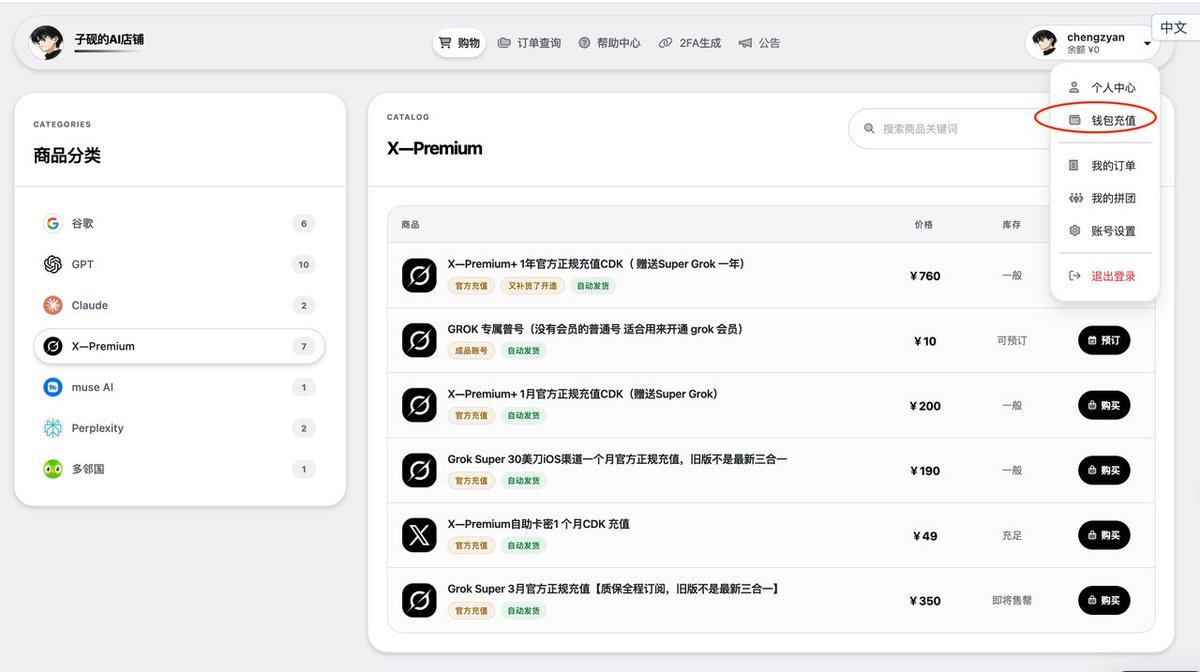Viewport: 1200px width, 672px height.
Task: Open GROK 专属普号 product title
Action: click(595, 329)
